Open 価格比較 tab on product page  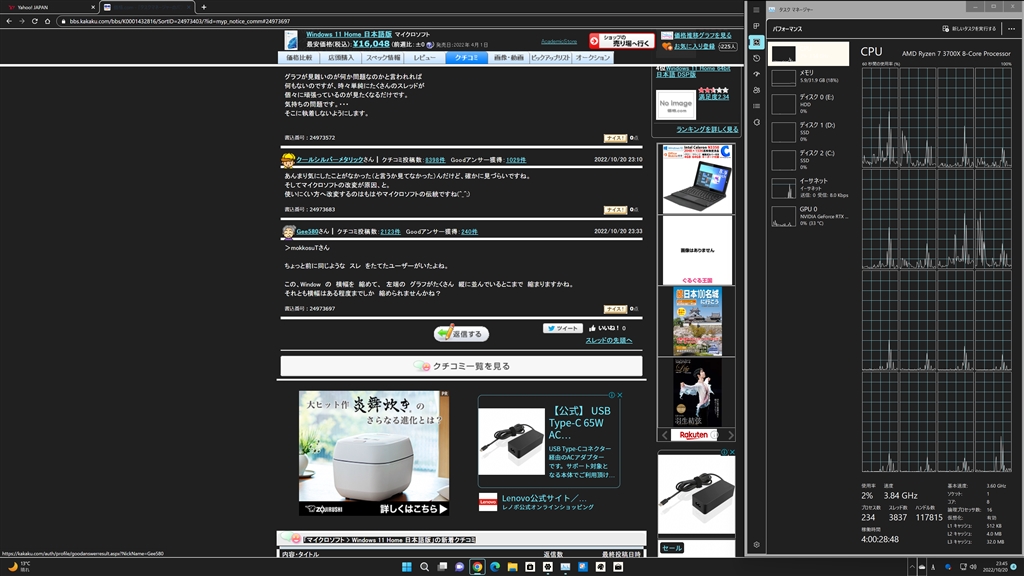[299, 57]
